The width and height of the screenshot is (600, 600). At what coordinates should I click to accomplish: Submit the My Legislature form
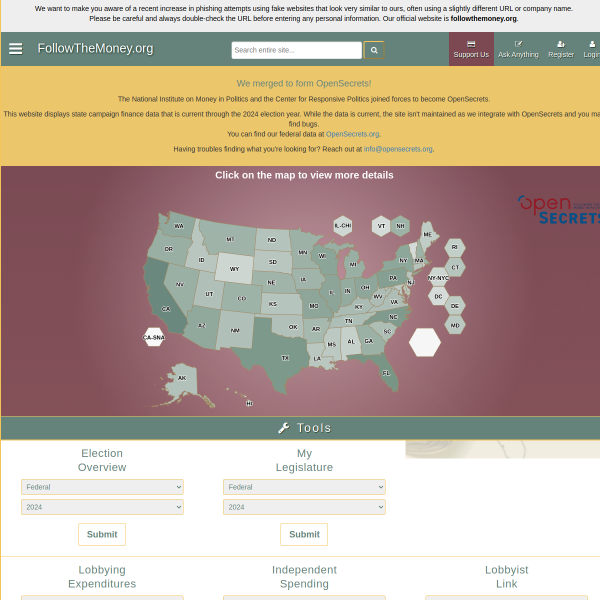click(304, 534)
